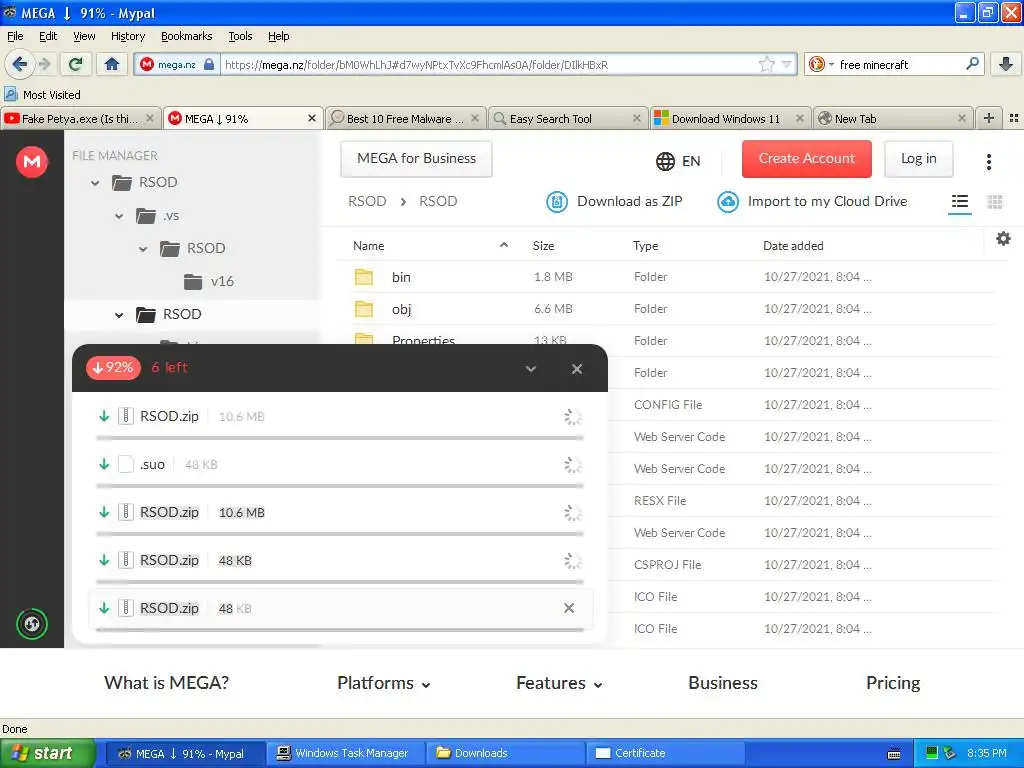Open the Downloads taskbar window
The width and height of the screenshot is (1024, 768).
pyautogui.click(x=505, y=754)
